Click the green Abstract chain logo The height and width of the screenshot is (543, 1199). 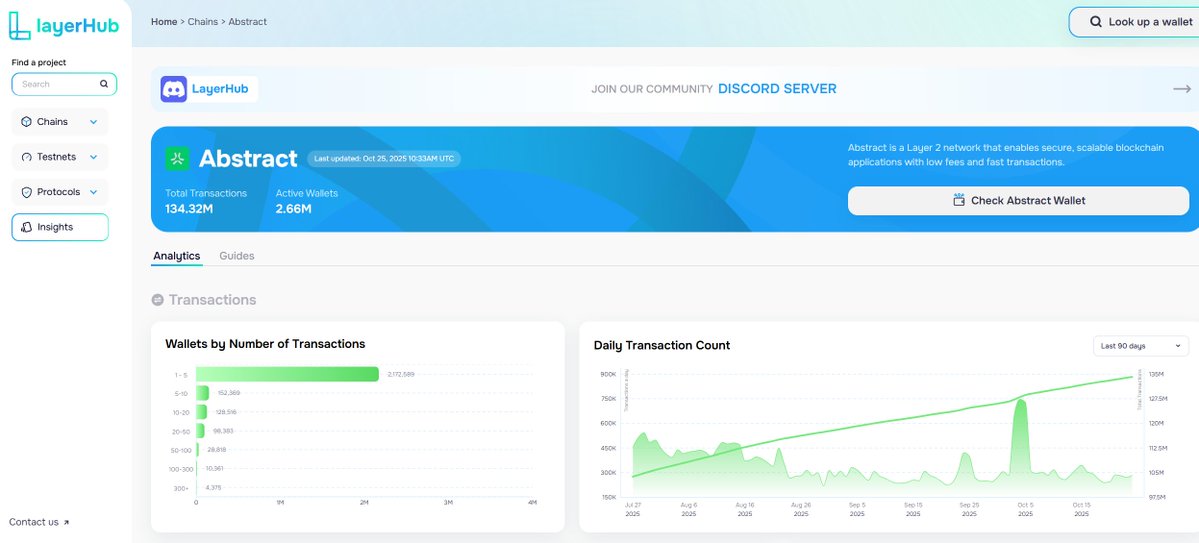pyautogui.click(x=177, y=158)
